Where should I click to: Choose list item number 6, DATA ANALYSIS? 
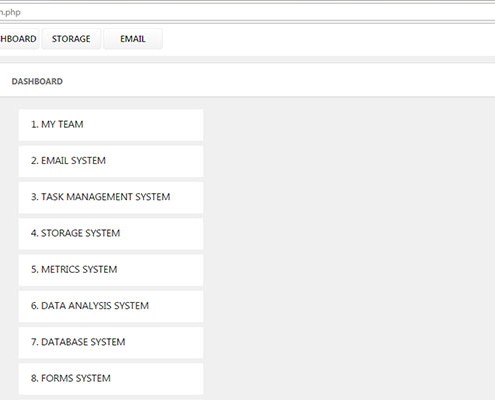(x=111, y=306)
